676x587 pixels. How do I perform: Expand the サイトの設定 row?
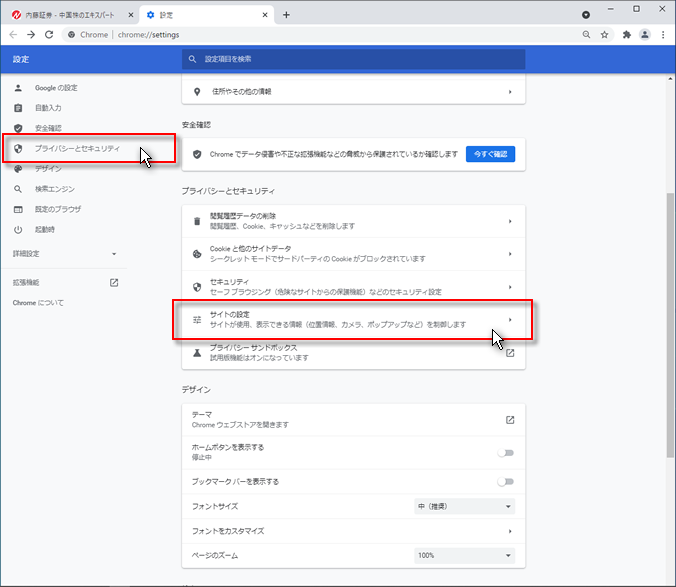pos(509,320)
